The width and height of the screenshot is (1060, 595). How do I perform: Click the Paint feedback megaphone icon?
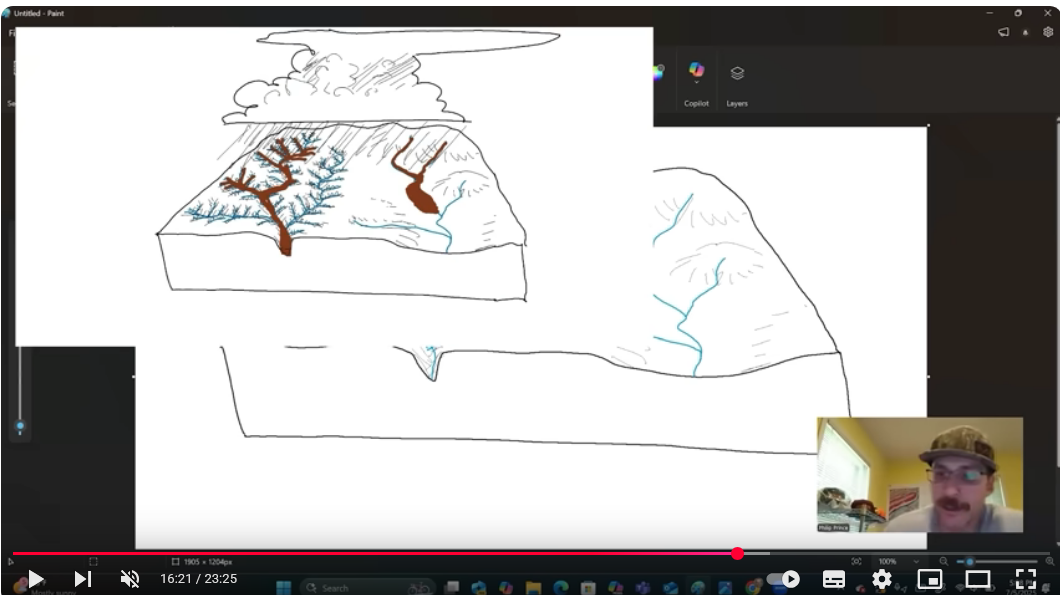click(x=1003, y=32)
